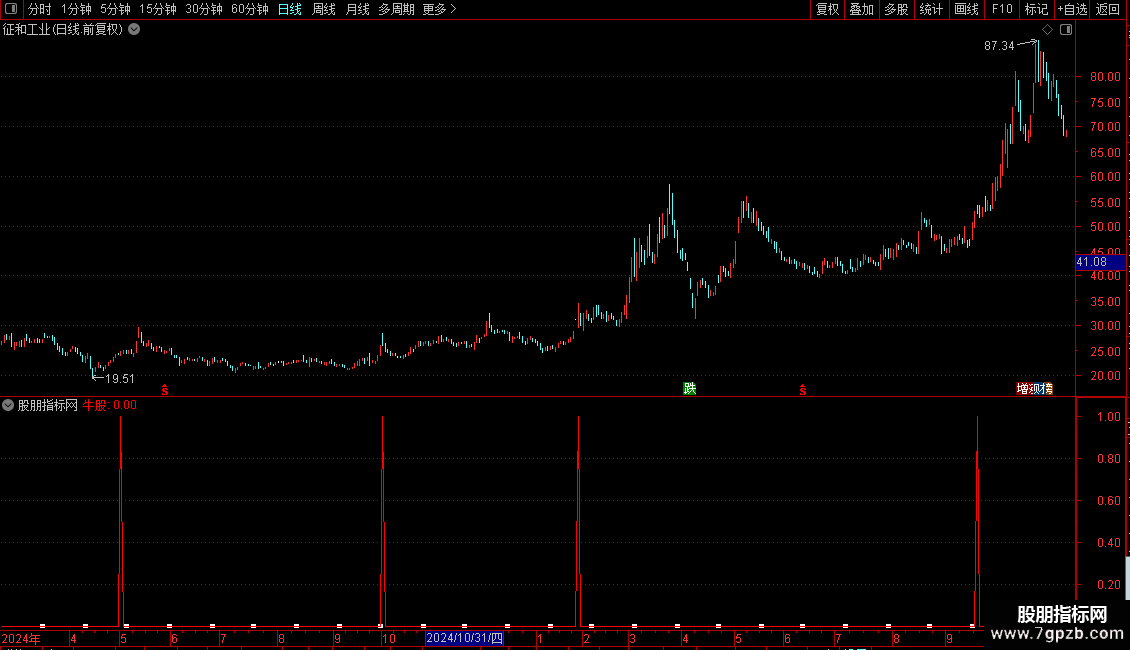Image resolution: width=1130 pixels, height=650 pixels.
Task: Toggle the right side panel icon
Action: 1066,30
